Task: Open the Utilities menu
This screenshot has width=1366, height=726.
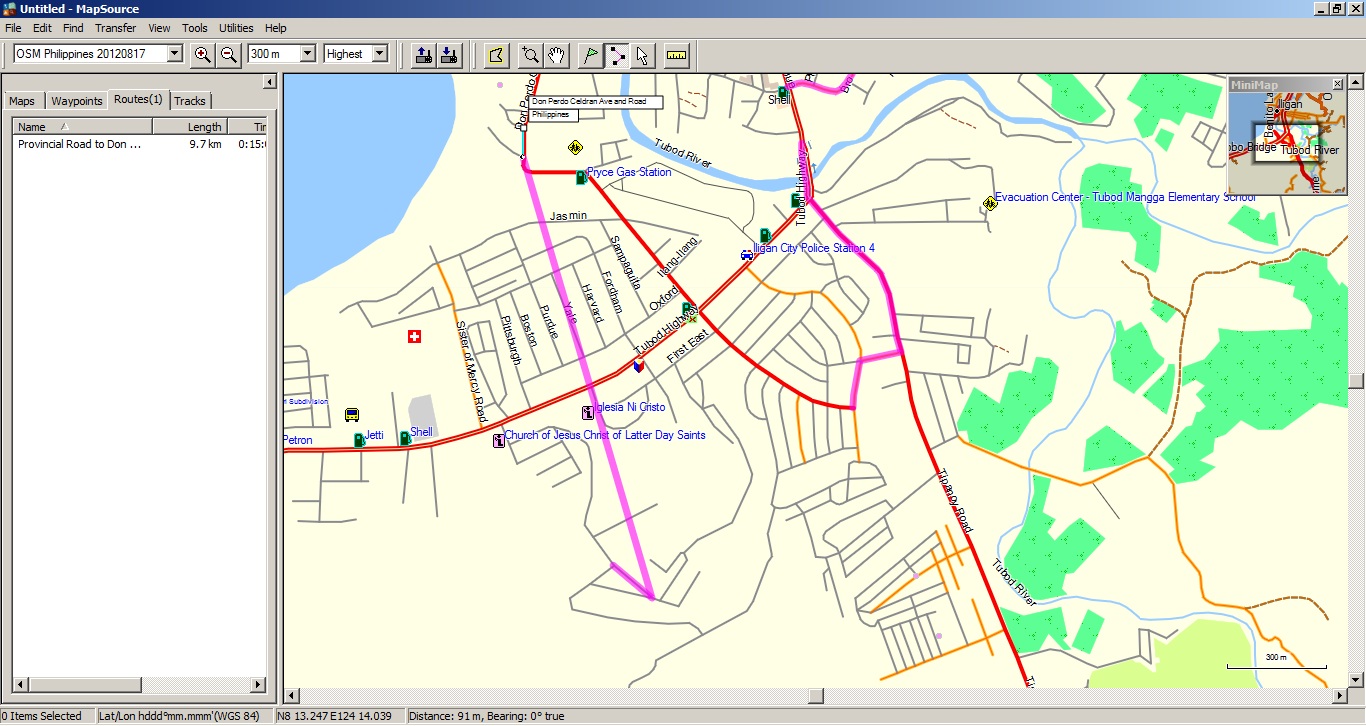Action: click(236, 28)
